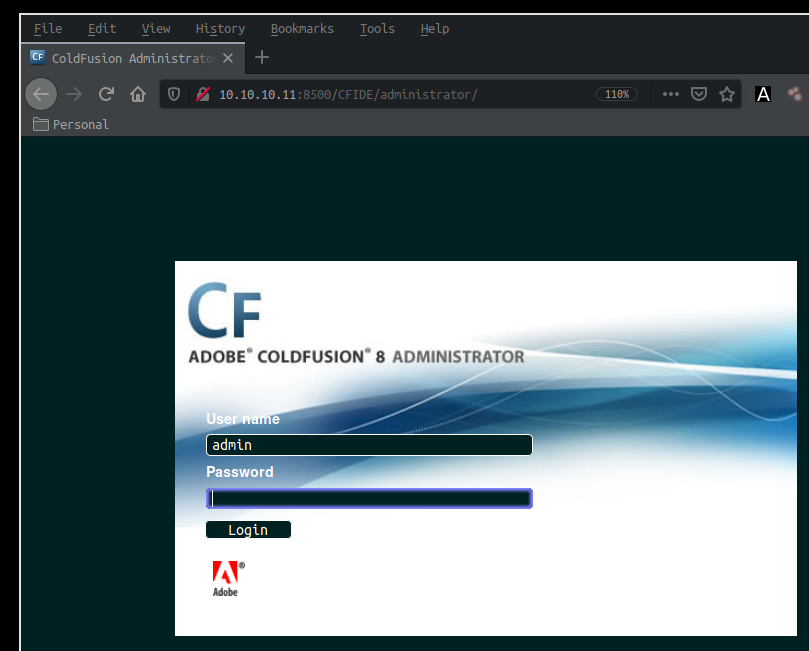Save page to Pocket
Image resolution: width=809 pixels, height=651 pixels.
[x=699, y=94]
